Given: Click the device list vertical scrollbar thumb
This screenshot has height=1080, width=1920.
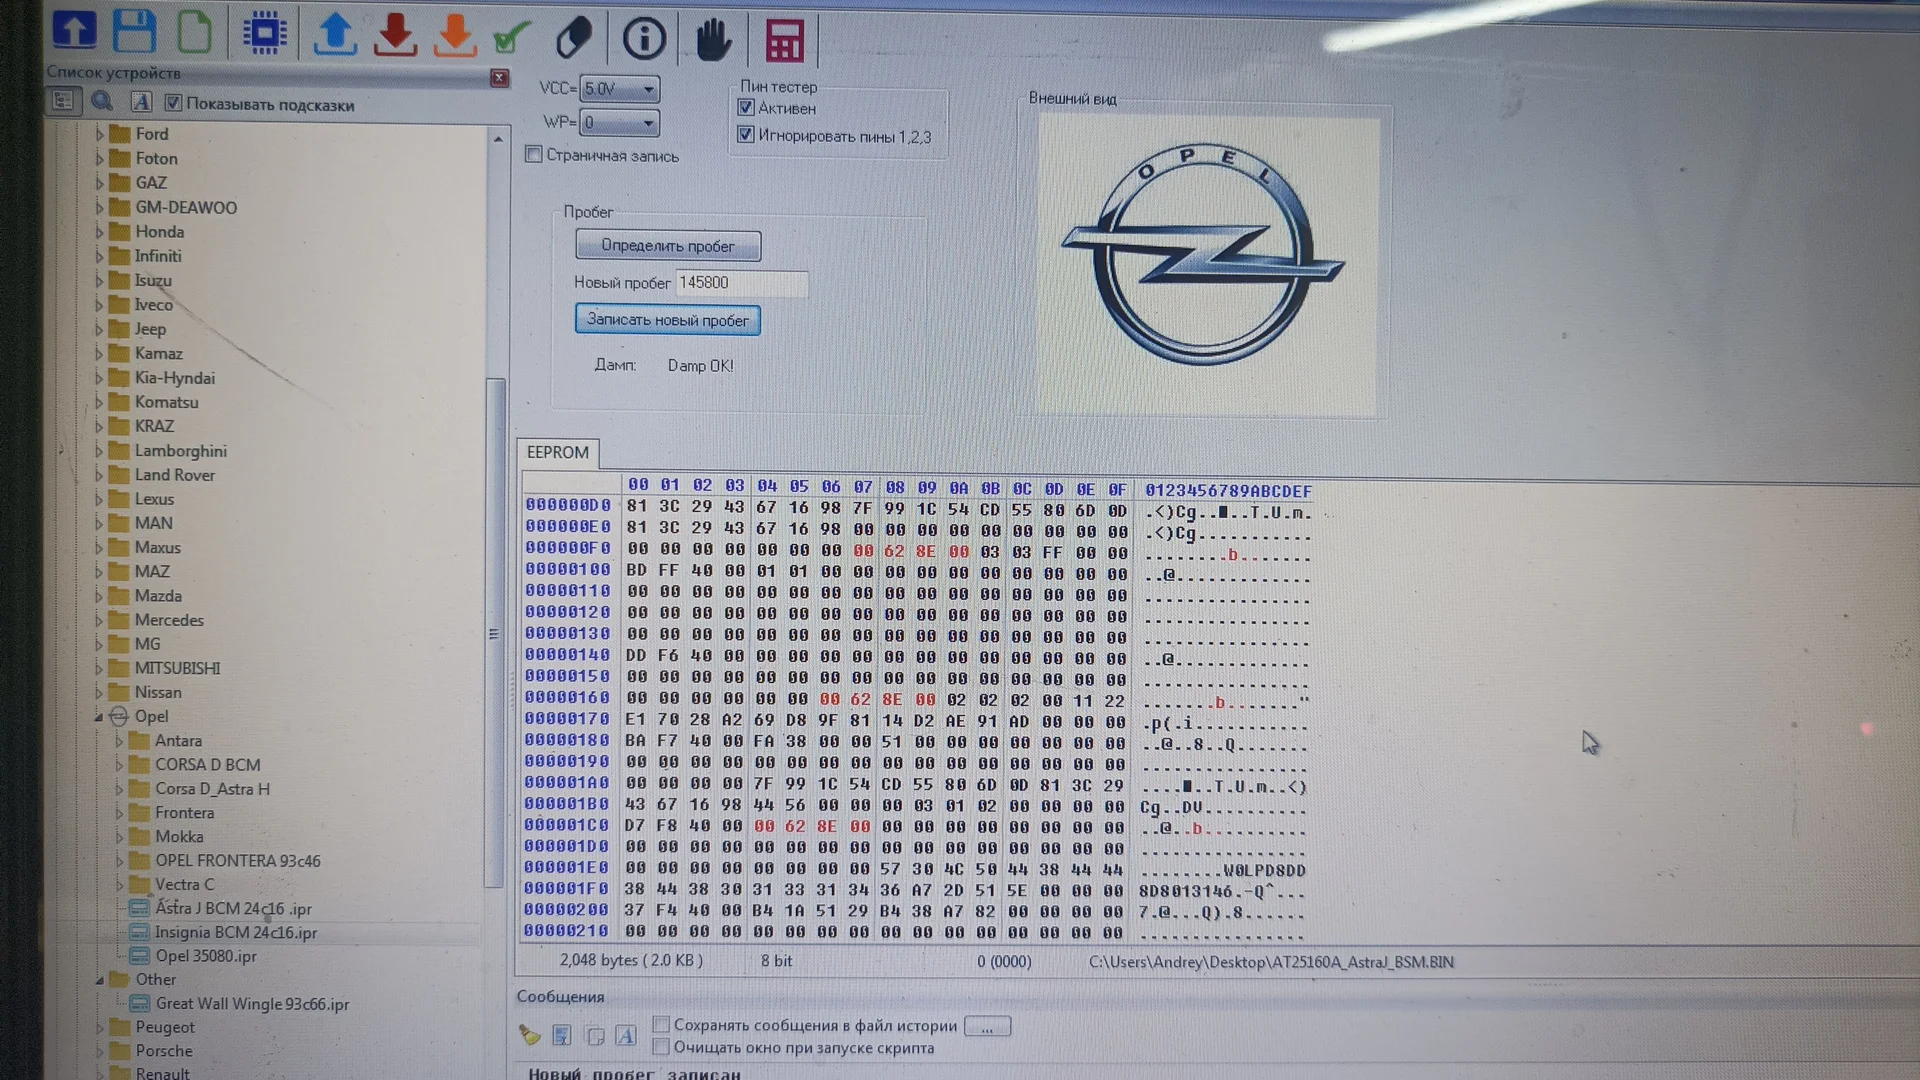Looking at the screenshot, I should pyautogui.click(x=494, y=632).
